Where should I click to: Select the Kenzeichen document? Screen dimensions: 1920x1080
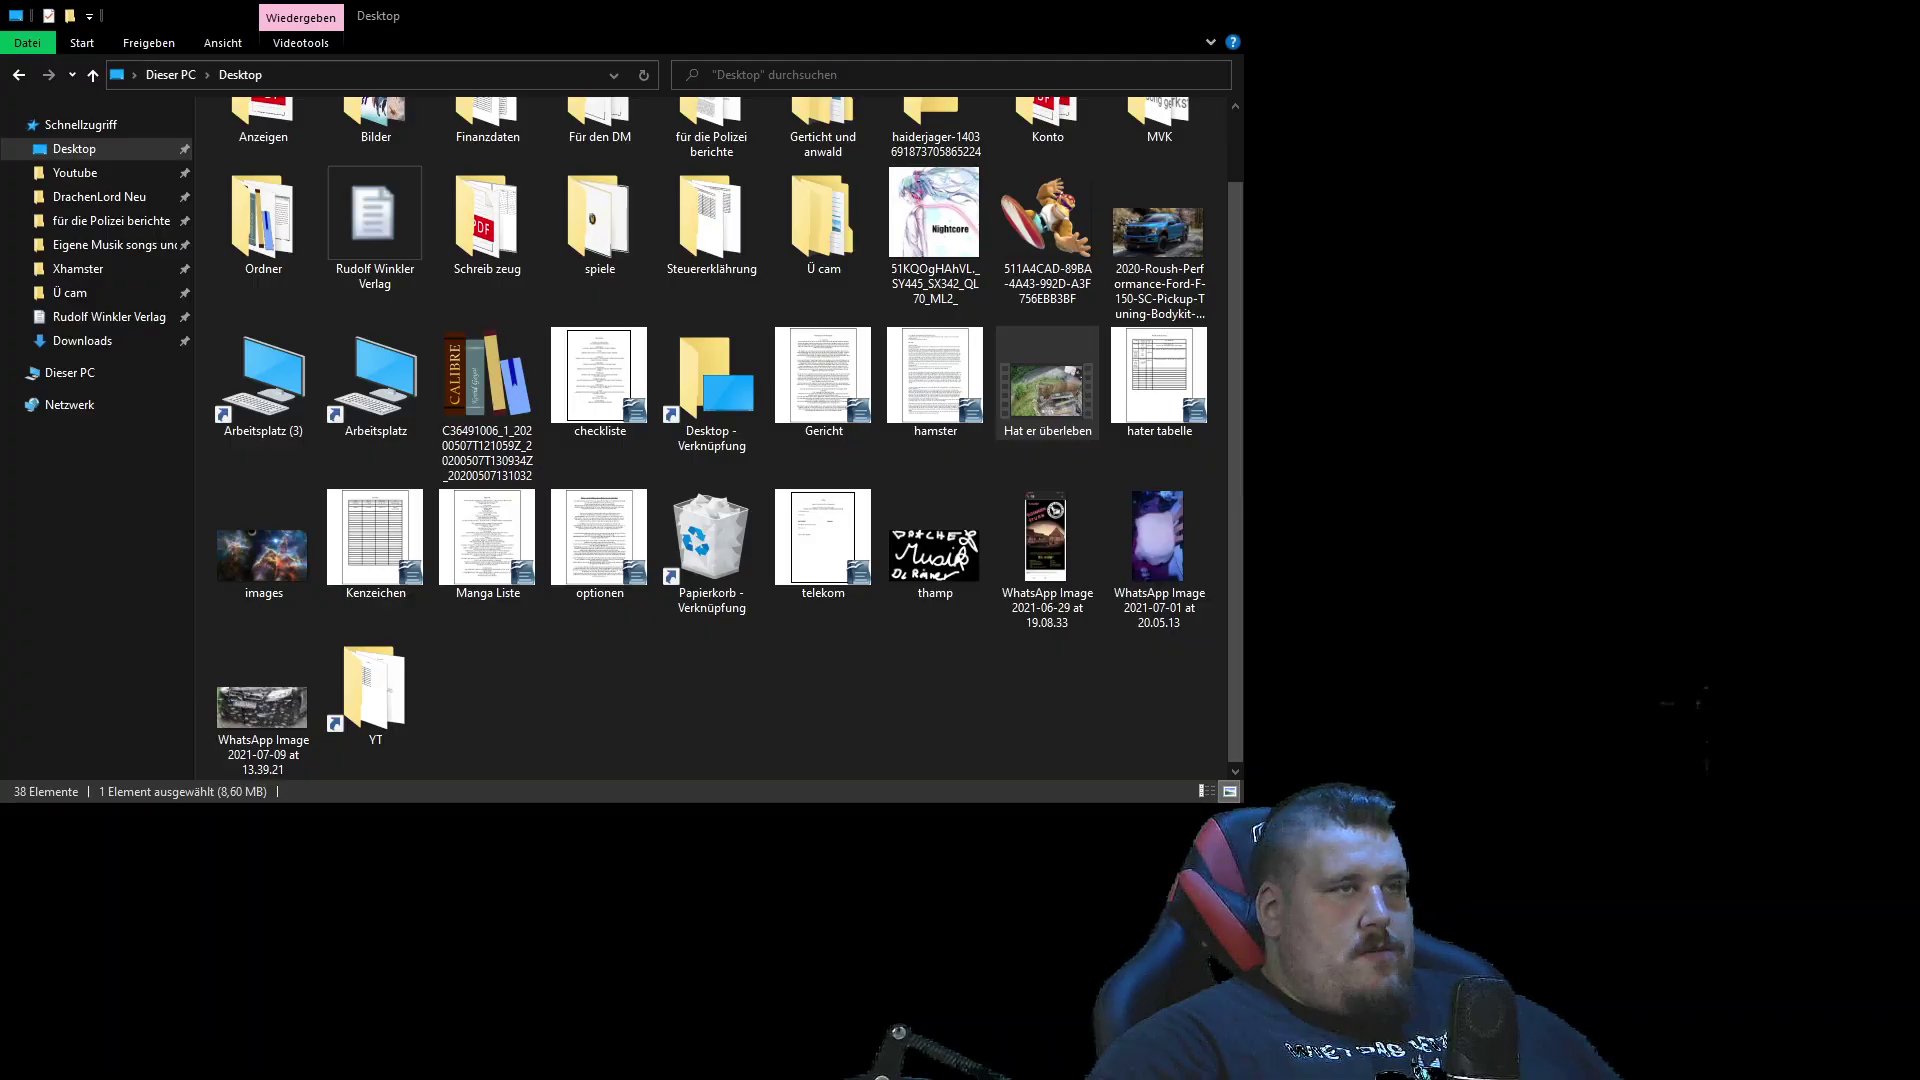tap(375, 537)
